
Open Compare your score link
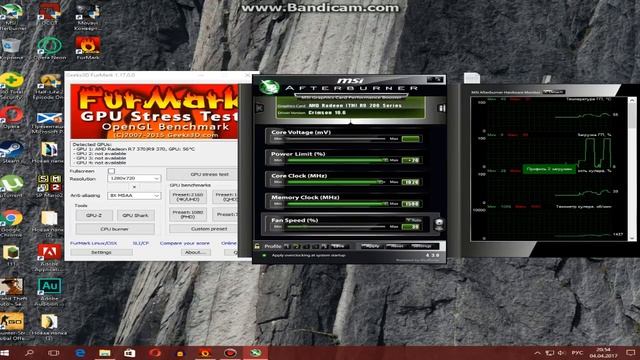185,243
